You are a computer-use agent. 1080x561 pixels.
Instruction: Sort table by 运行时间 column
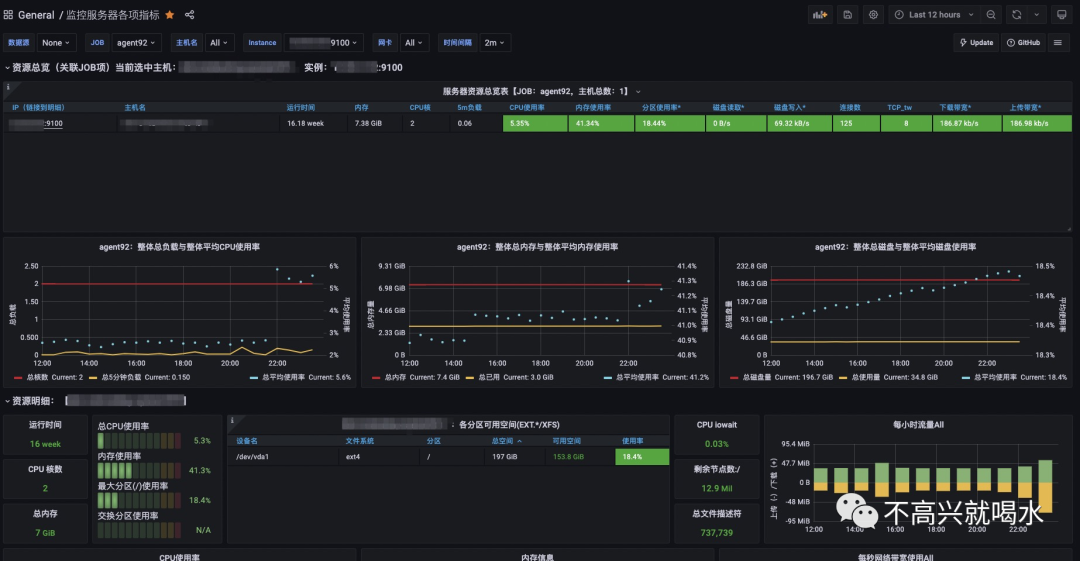tap(300, 108)
